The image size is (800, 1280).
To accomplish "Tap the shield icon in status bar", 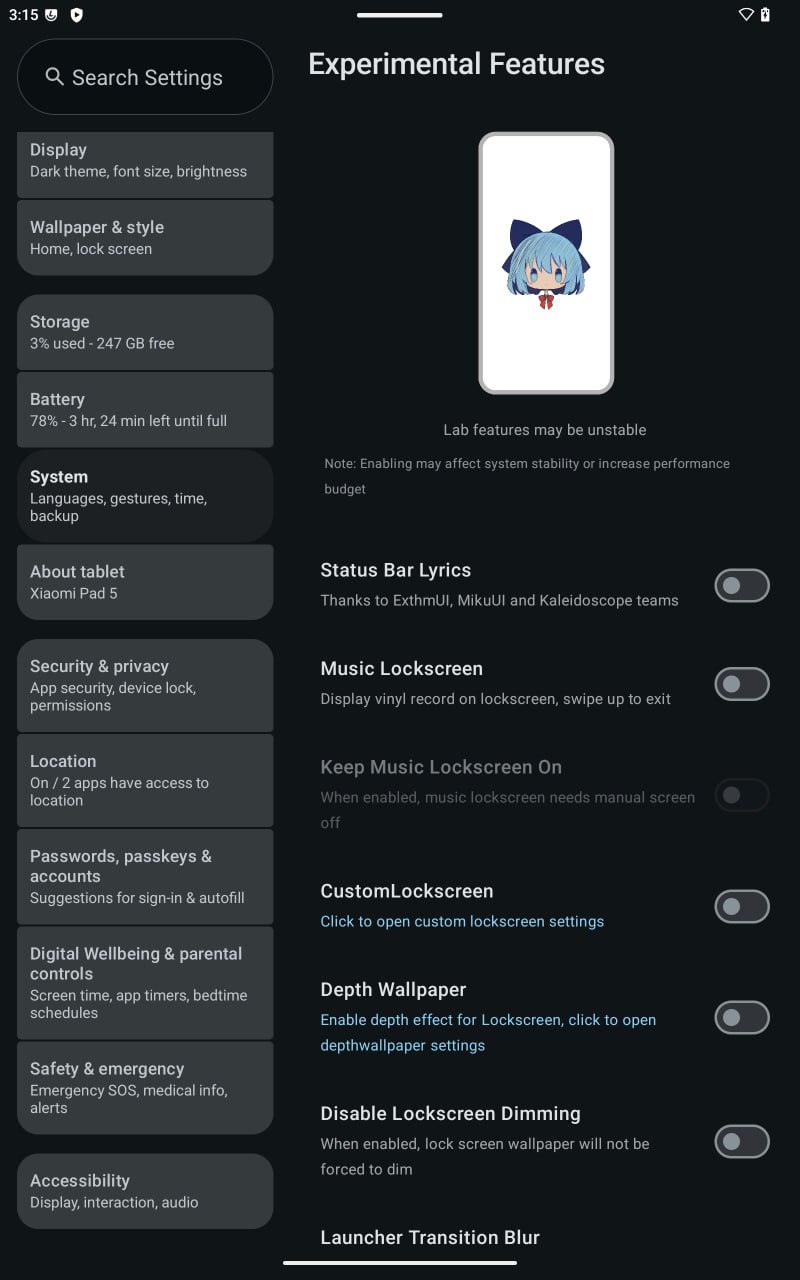I will tap(76, 15).
